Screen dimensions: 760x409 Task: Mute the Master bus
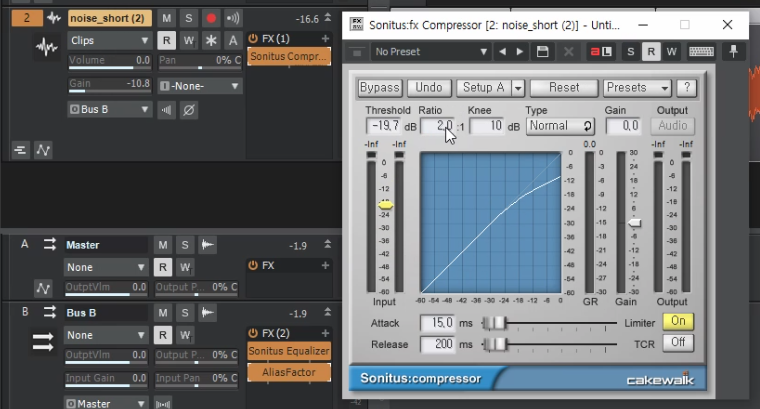[163, 245]
